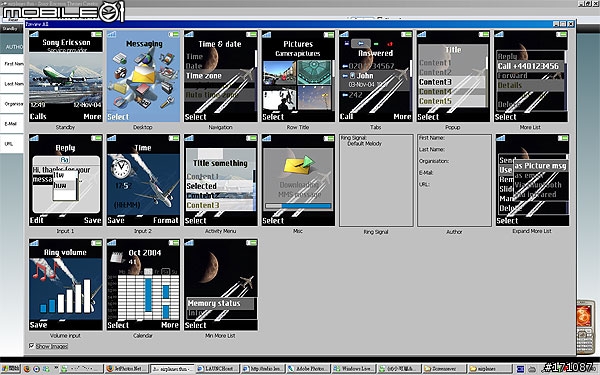Open the Windows Start menu
Screen dimensions: 600x375
click(10, 369)
